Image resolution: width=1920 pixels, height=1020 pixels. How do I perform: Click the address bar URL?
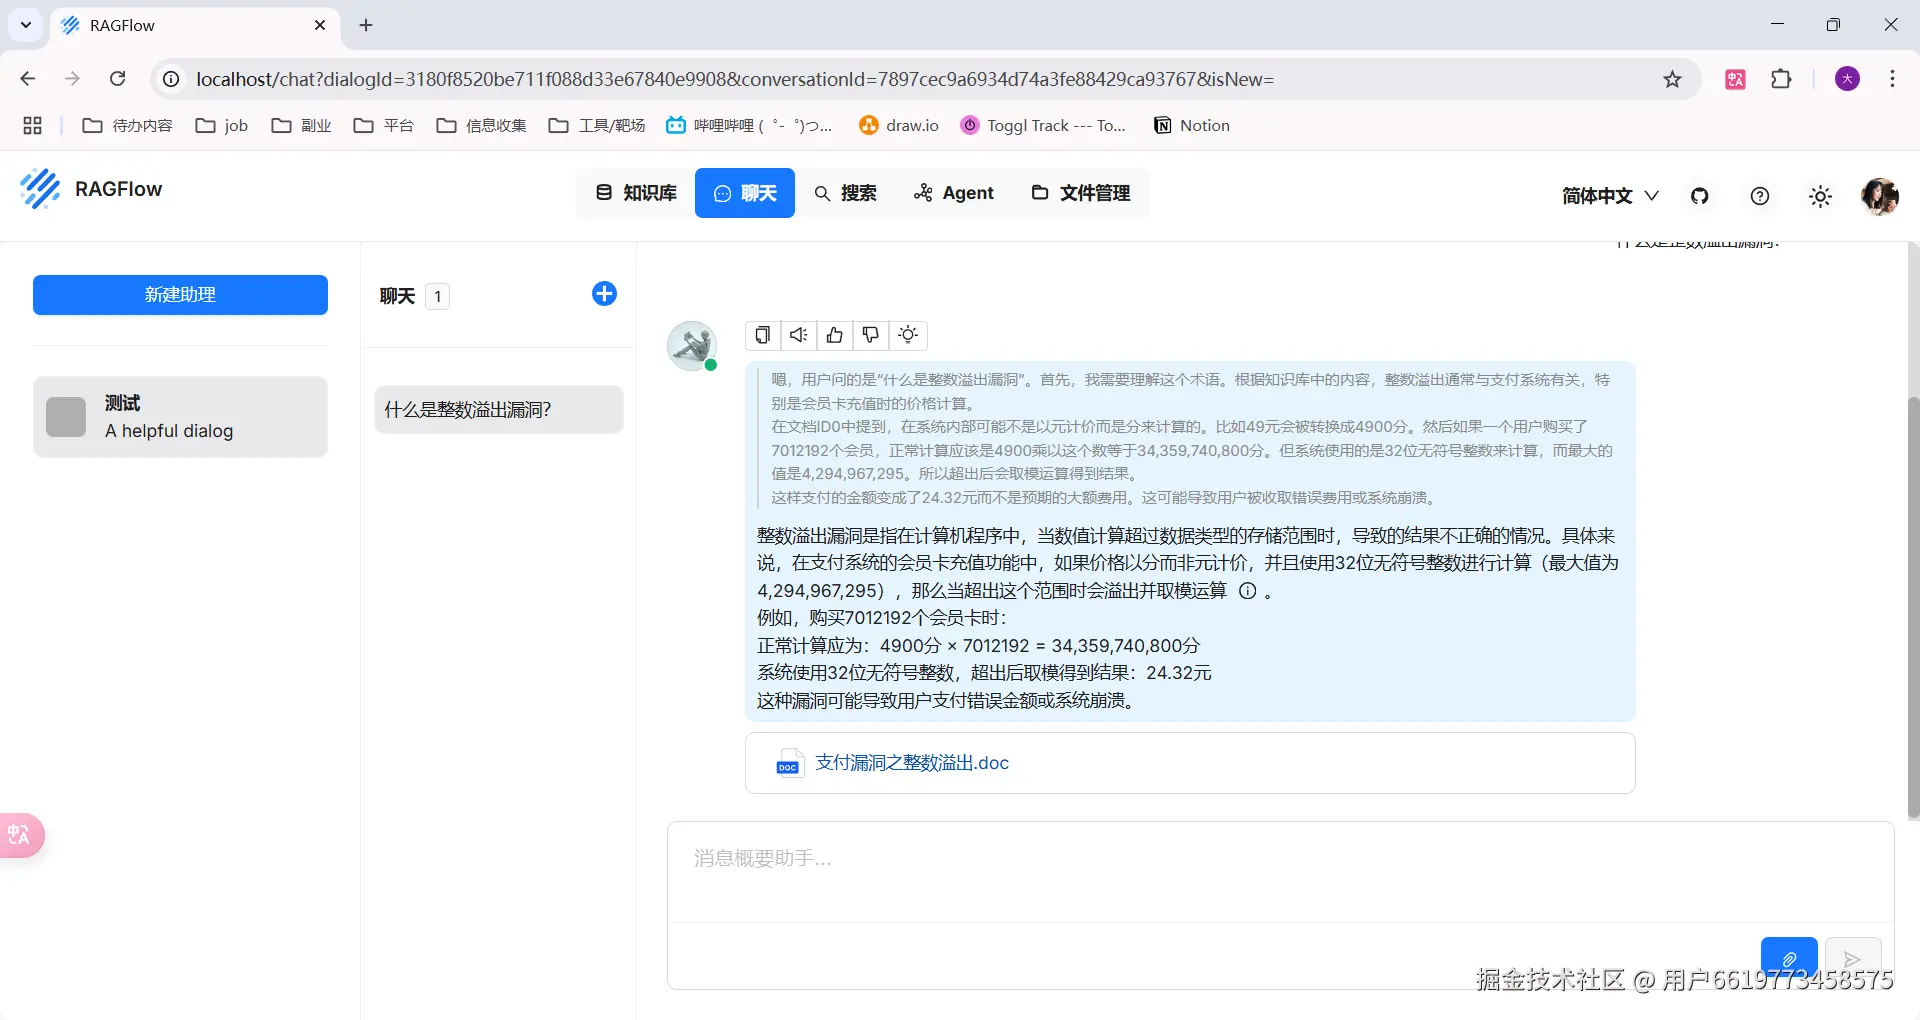[735, 79]
